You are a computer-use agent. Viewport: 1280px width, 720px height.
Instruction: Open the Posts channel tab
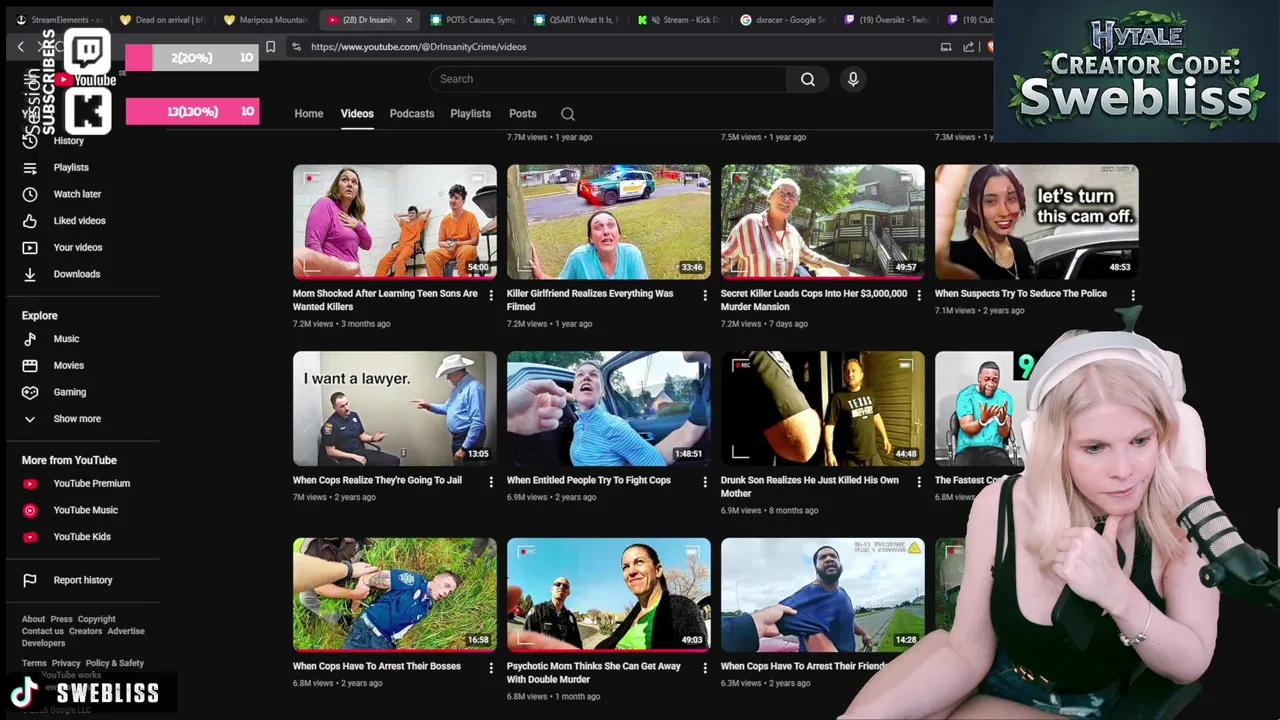point(523,114)
